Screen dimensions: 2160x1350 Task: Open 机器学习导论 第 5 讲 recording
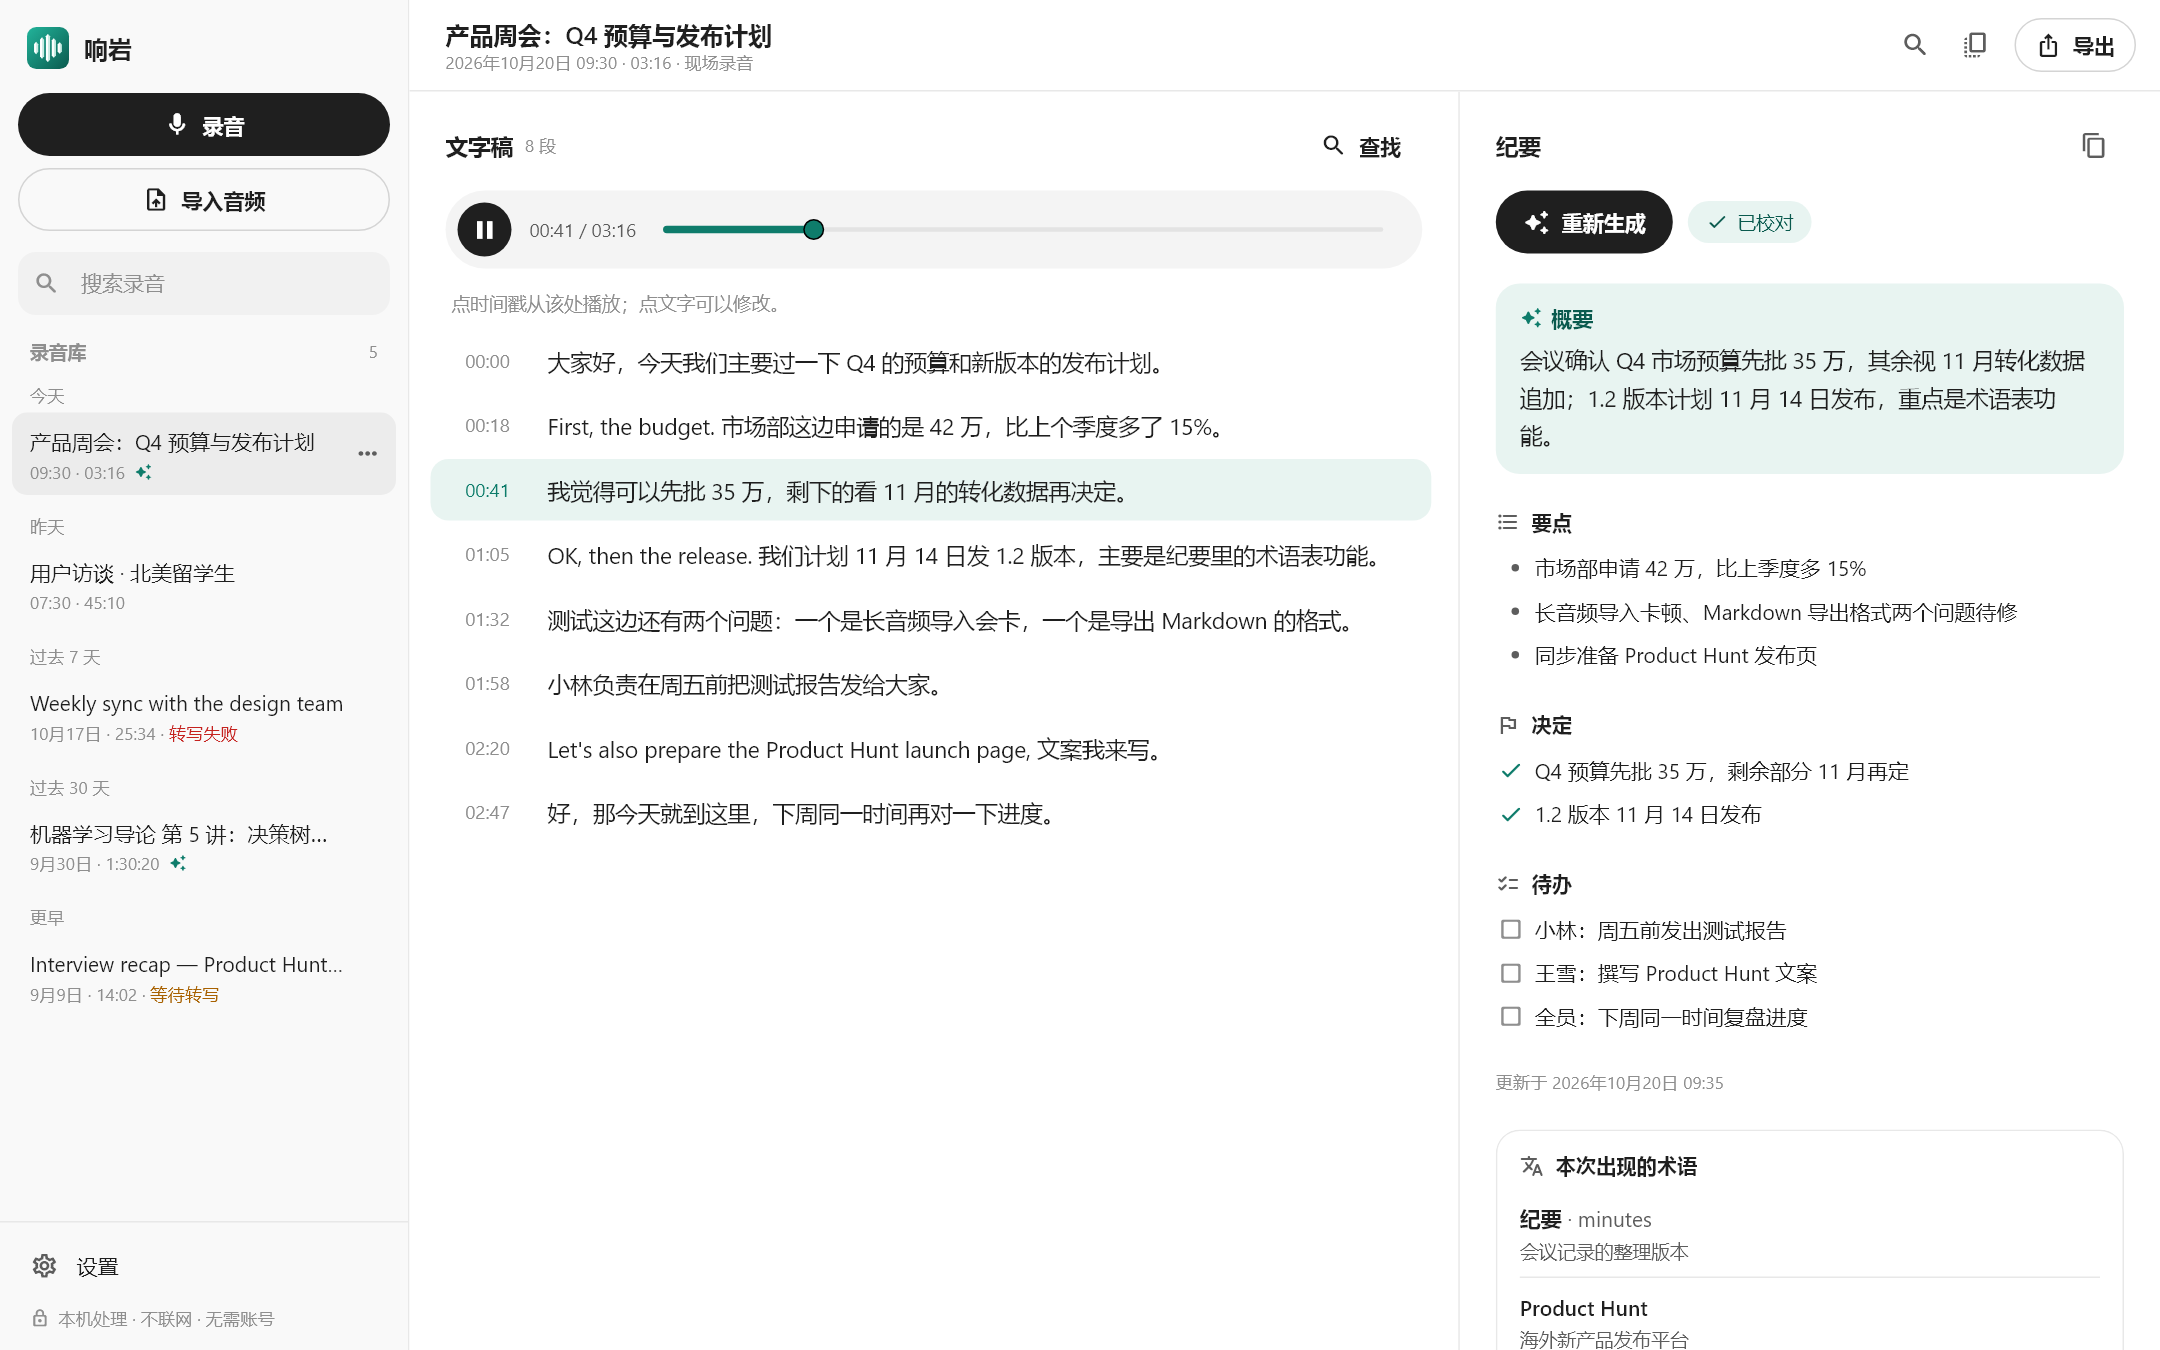pyautogui.click(x=204, y=847)
